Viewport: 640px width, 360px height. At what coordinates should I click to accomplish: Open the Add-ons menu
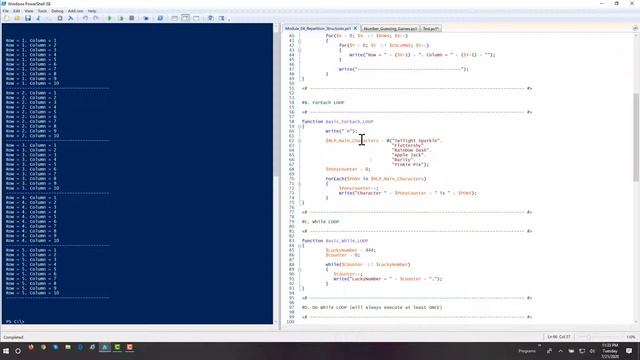pos(75,11)
